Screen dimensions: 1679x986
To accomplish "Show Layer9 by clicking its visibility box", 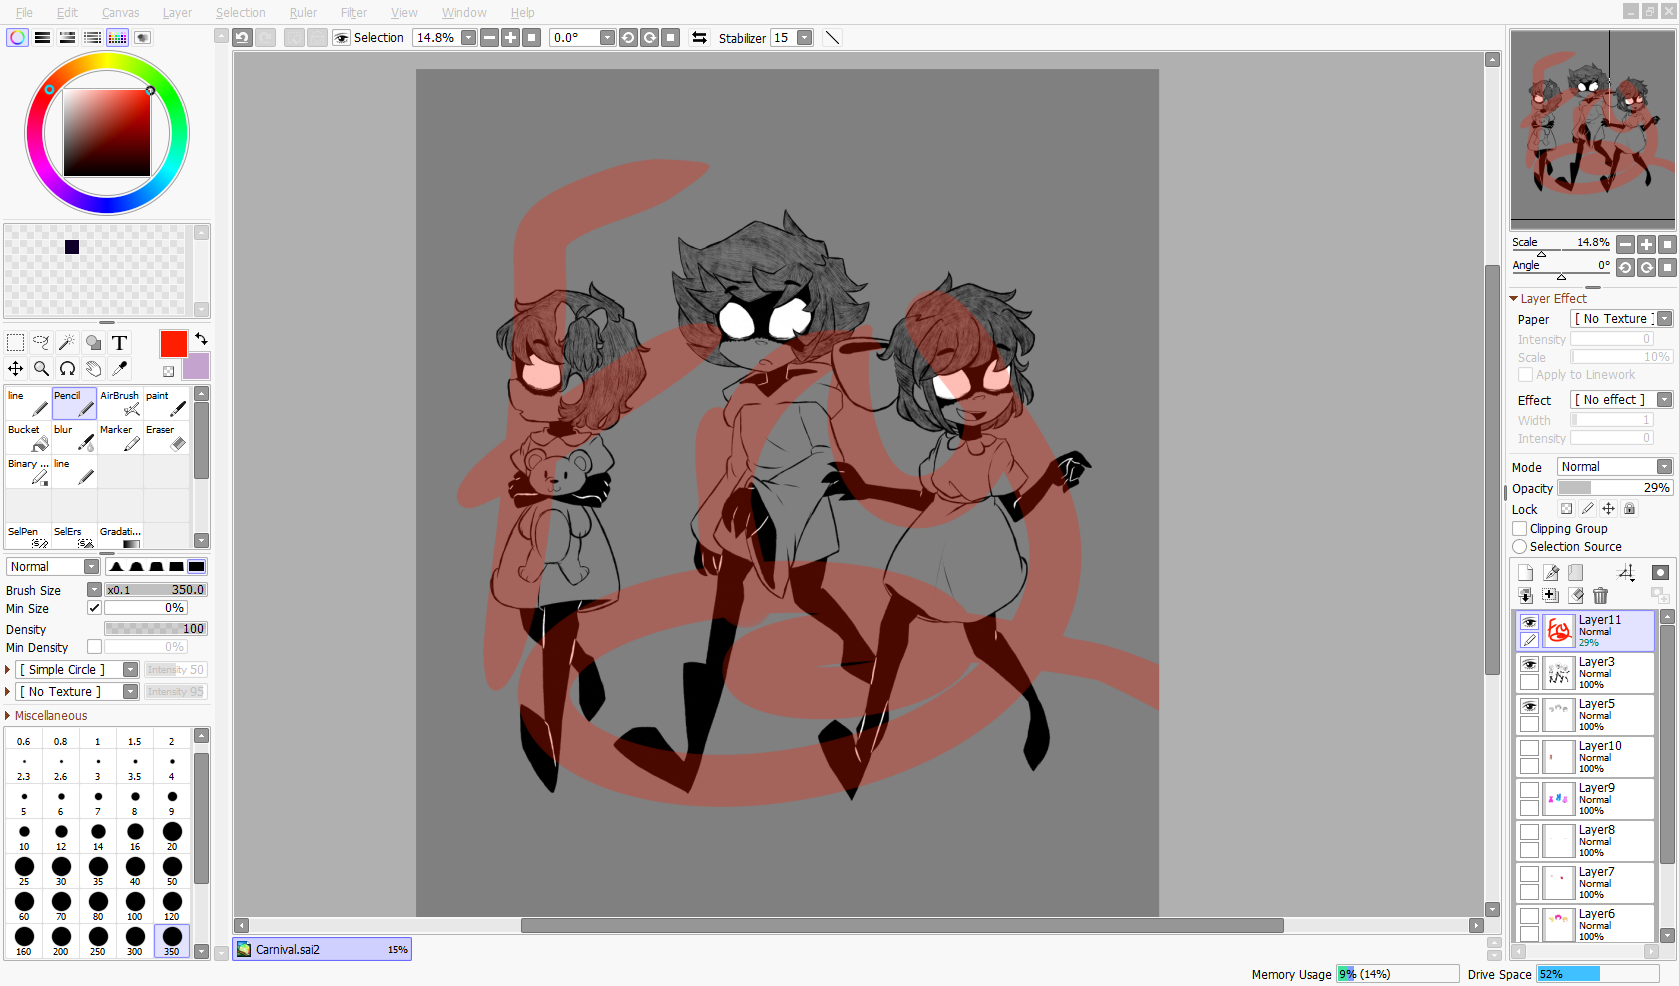I will [x=1529, y=790].
